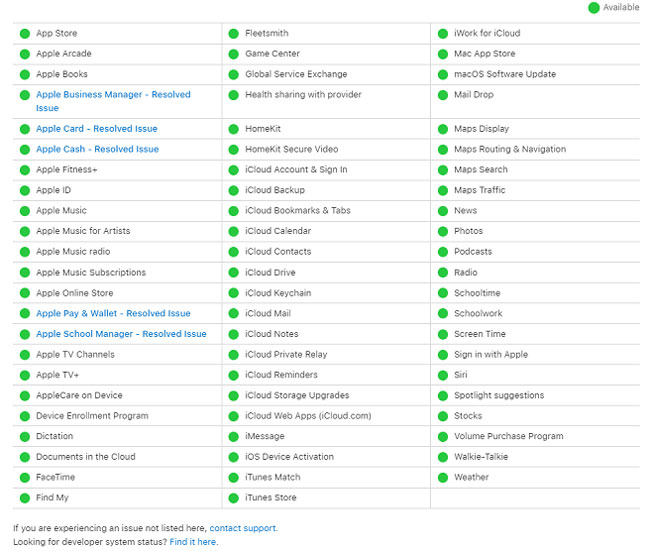Select Maps Routing & Navigation entry
650x551 pixels.
pos(510,149)
